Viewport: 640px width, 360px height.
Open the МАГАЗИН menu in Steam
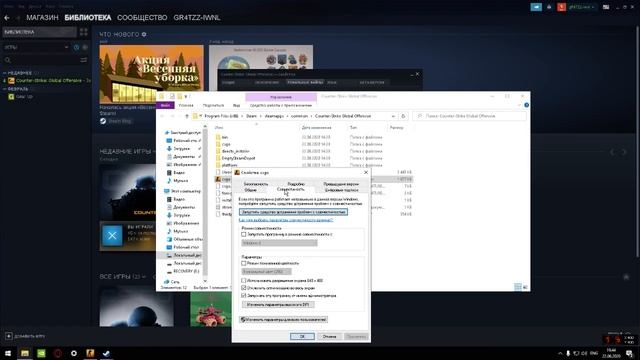[42, 18]
